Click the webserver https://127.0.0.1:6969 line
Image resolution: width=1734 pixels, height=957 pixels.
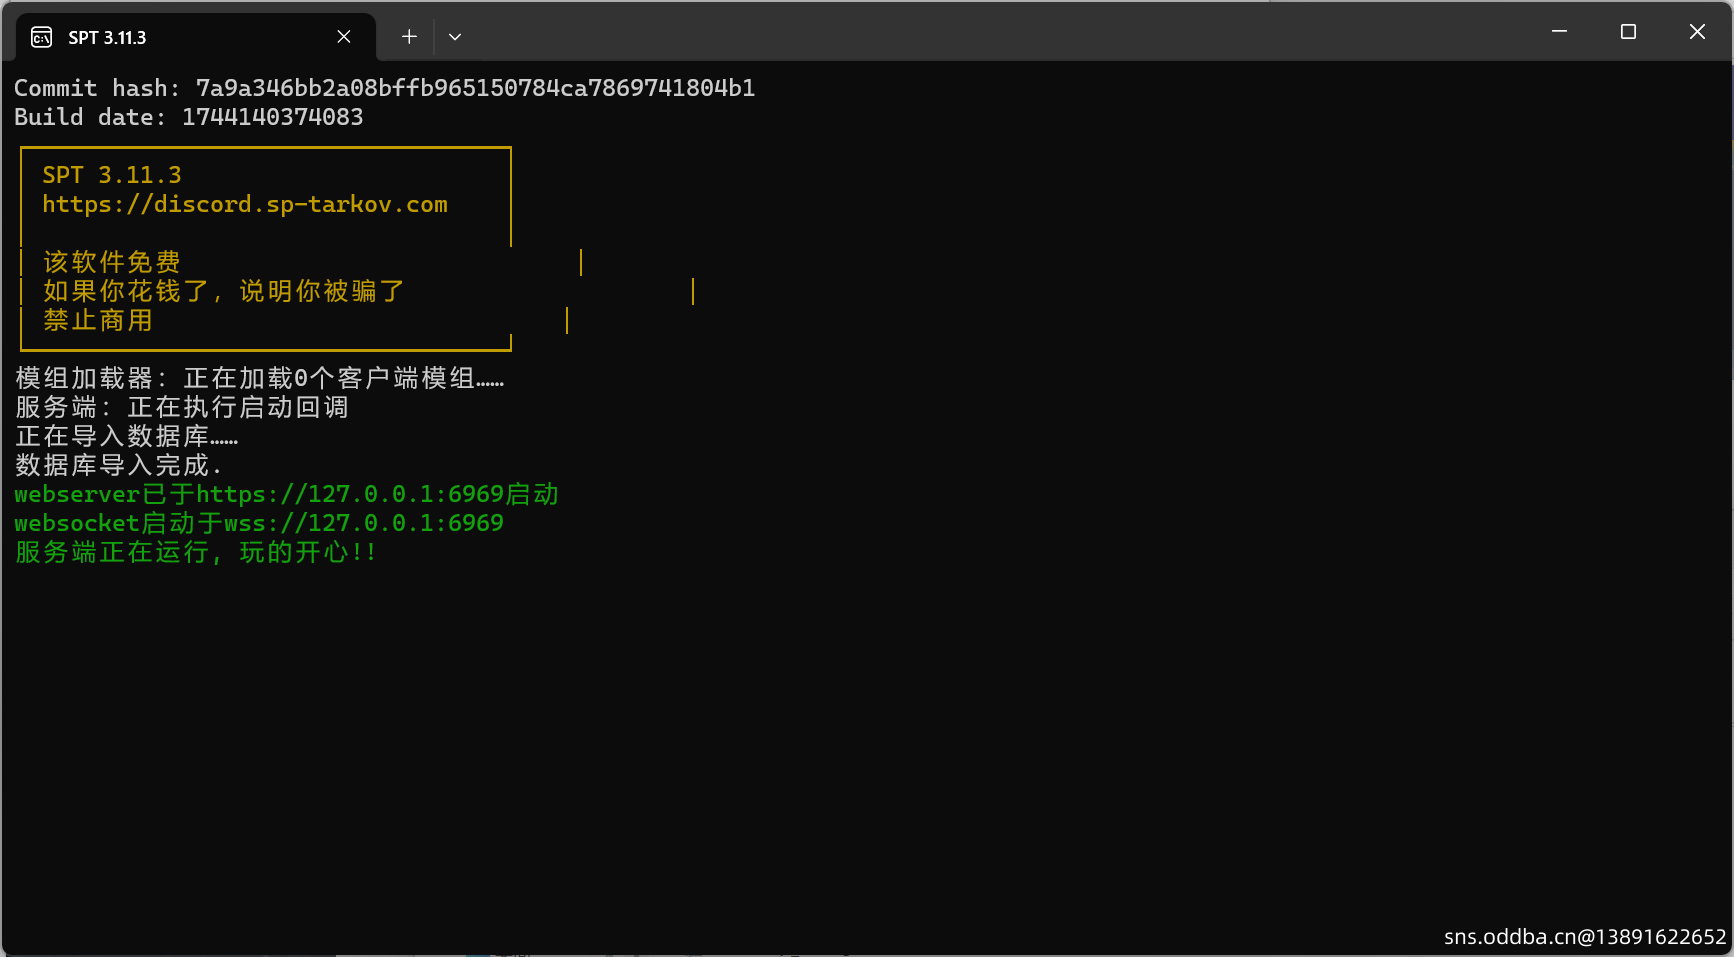click(x=287, y=494)
